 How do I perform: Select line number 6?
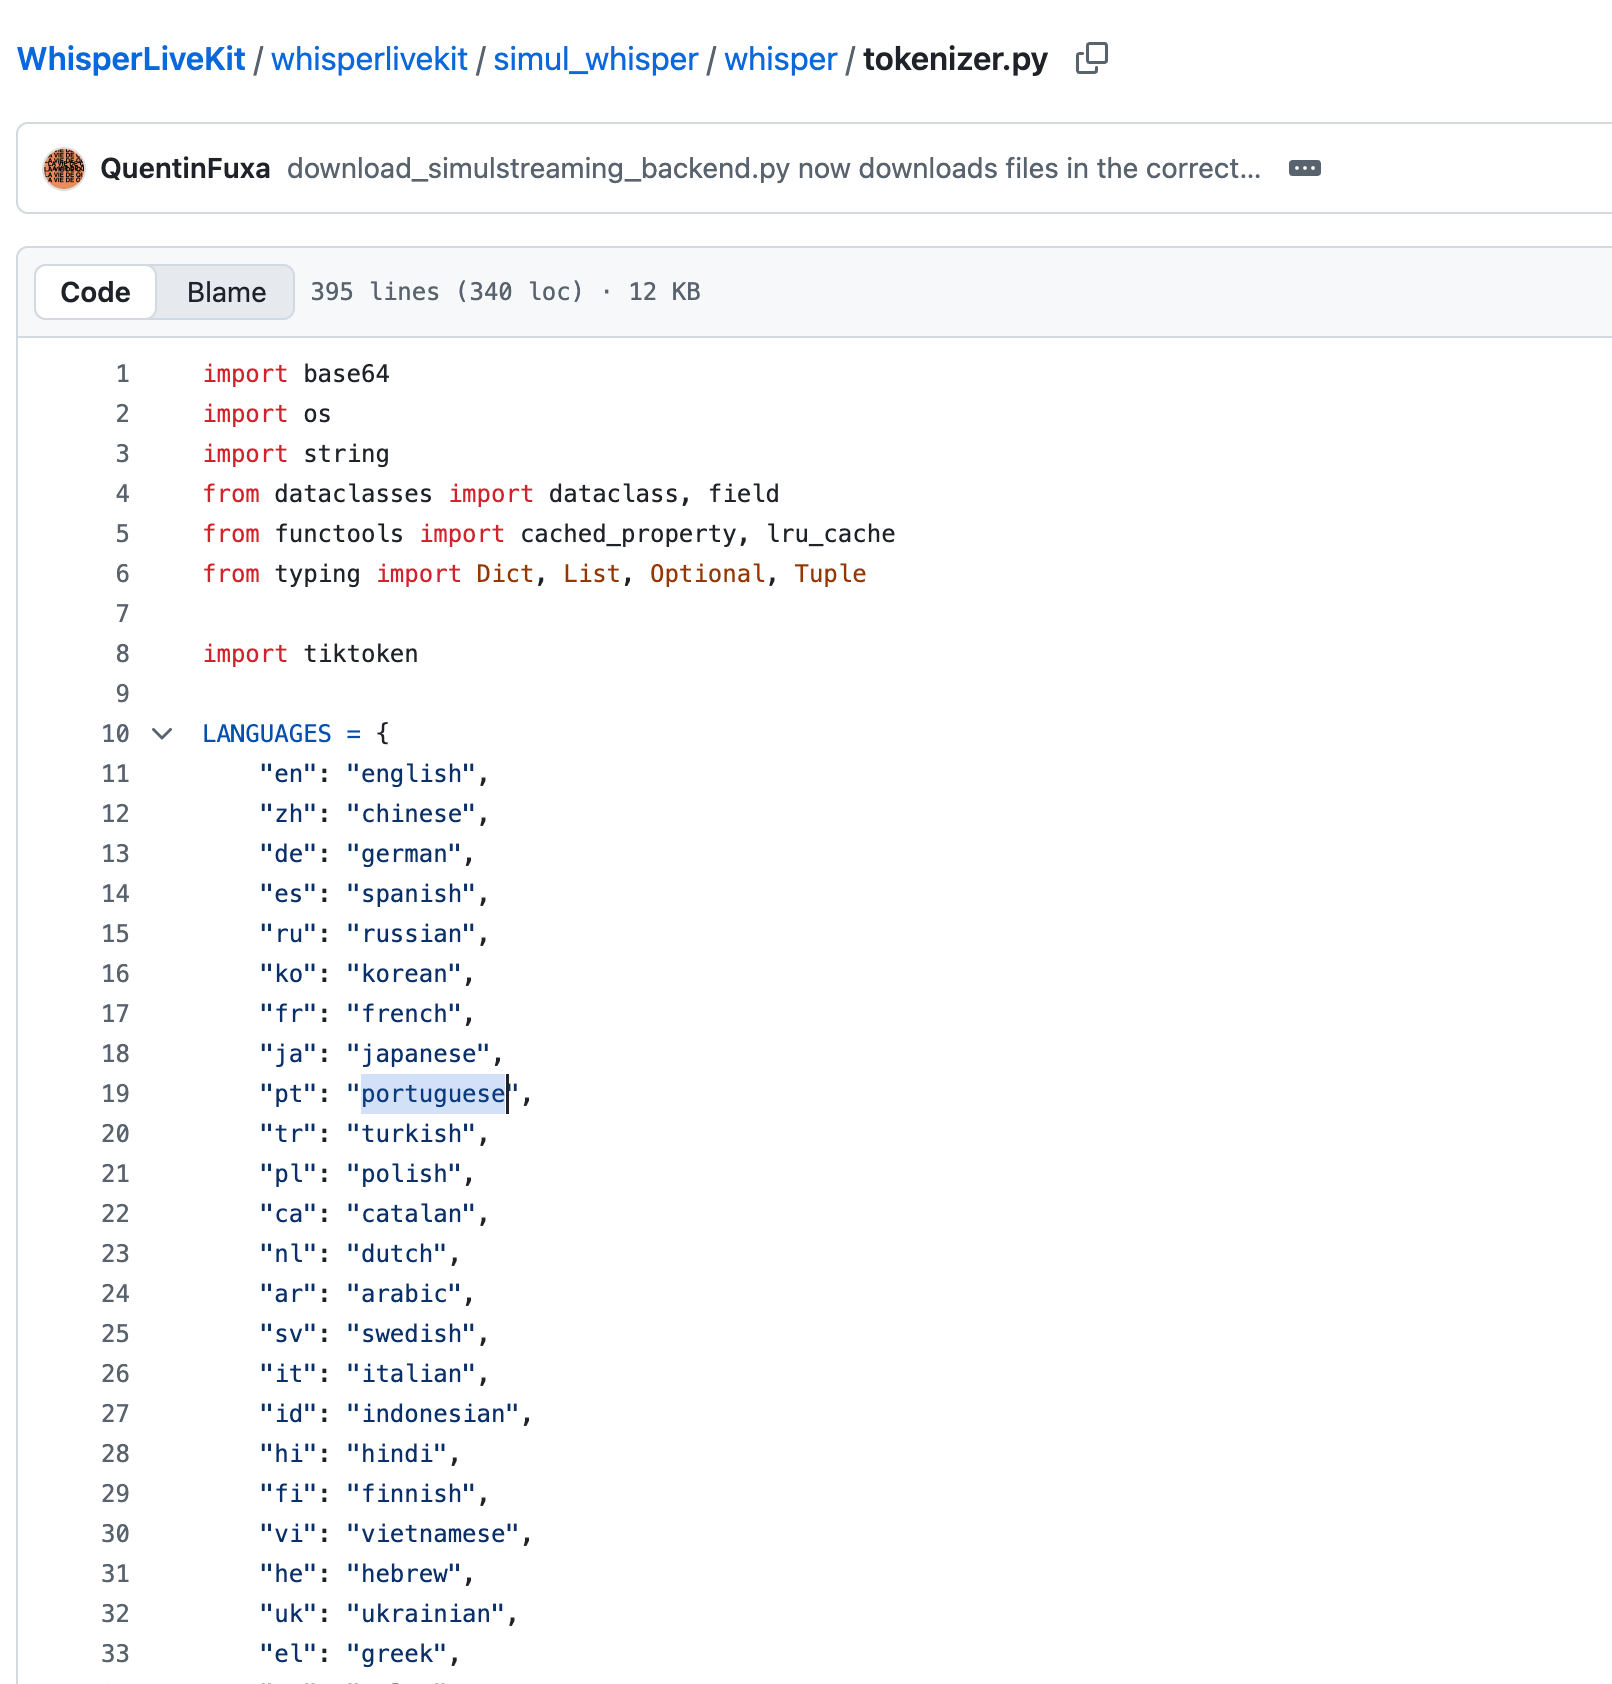click(122, 574)
